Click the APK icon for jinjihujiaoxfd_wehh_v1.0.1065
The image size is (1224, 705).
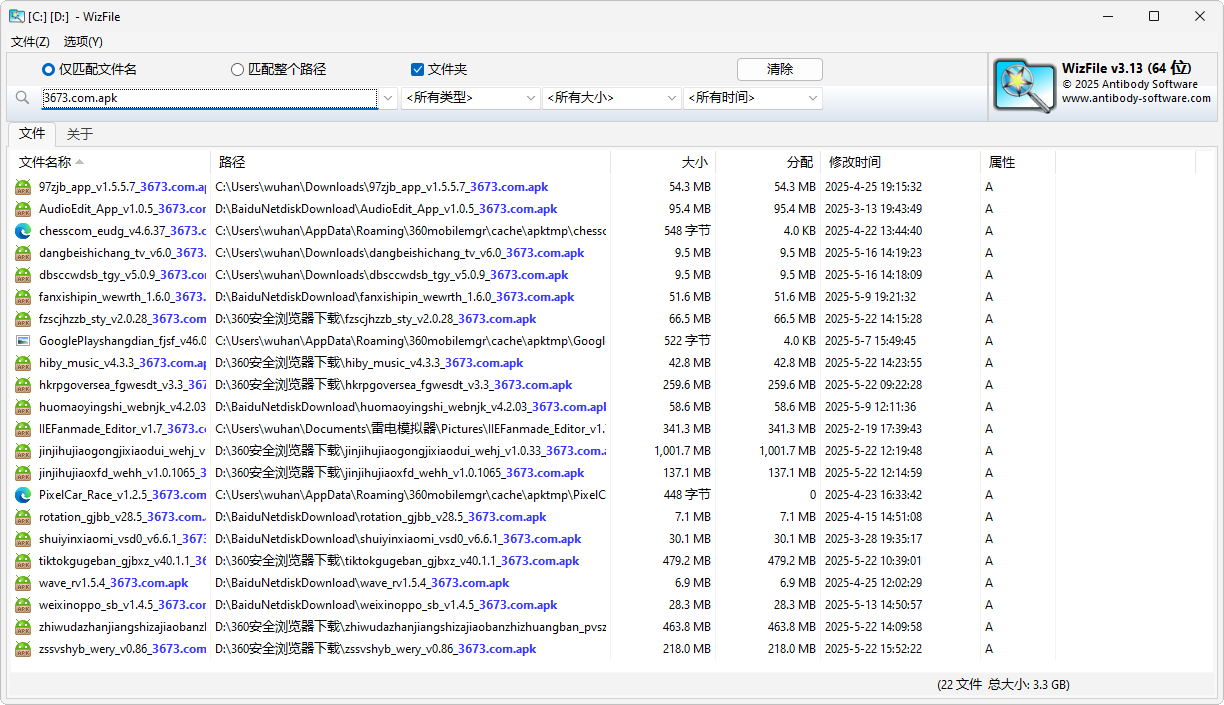(x=23, y=473)
